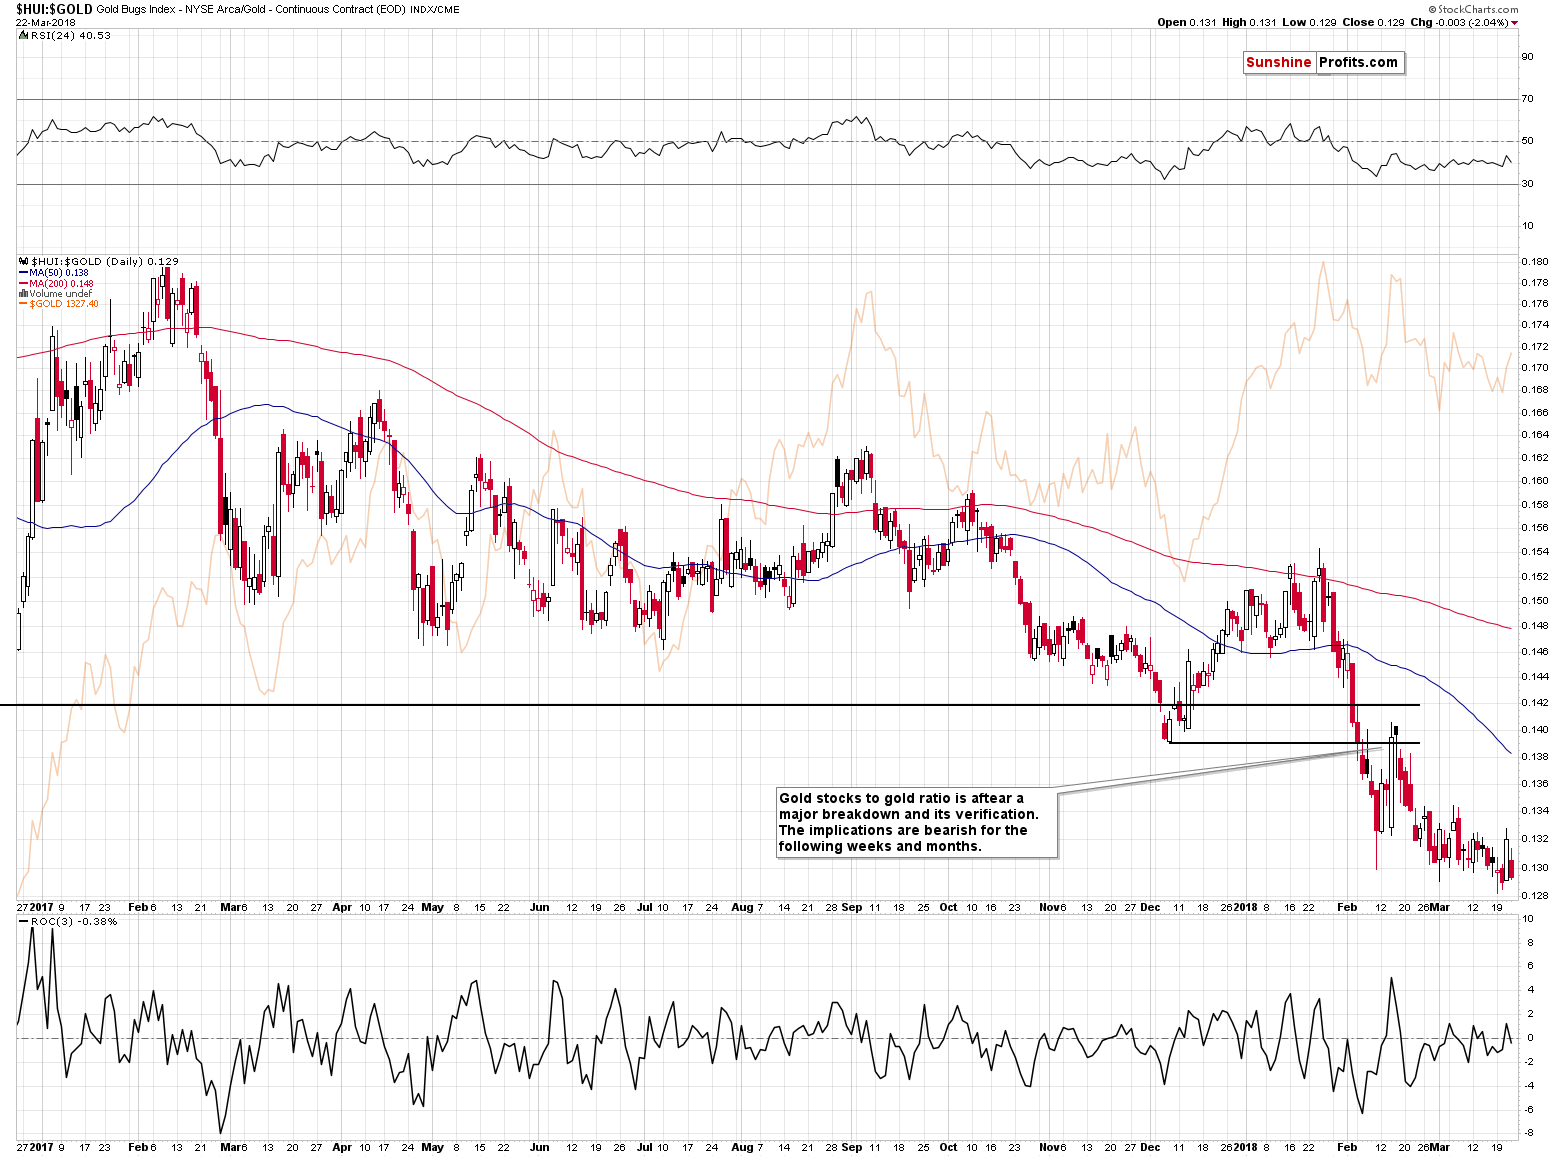Click the blue line marker for MA(50)

(x=23, y=272)
